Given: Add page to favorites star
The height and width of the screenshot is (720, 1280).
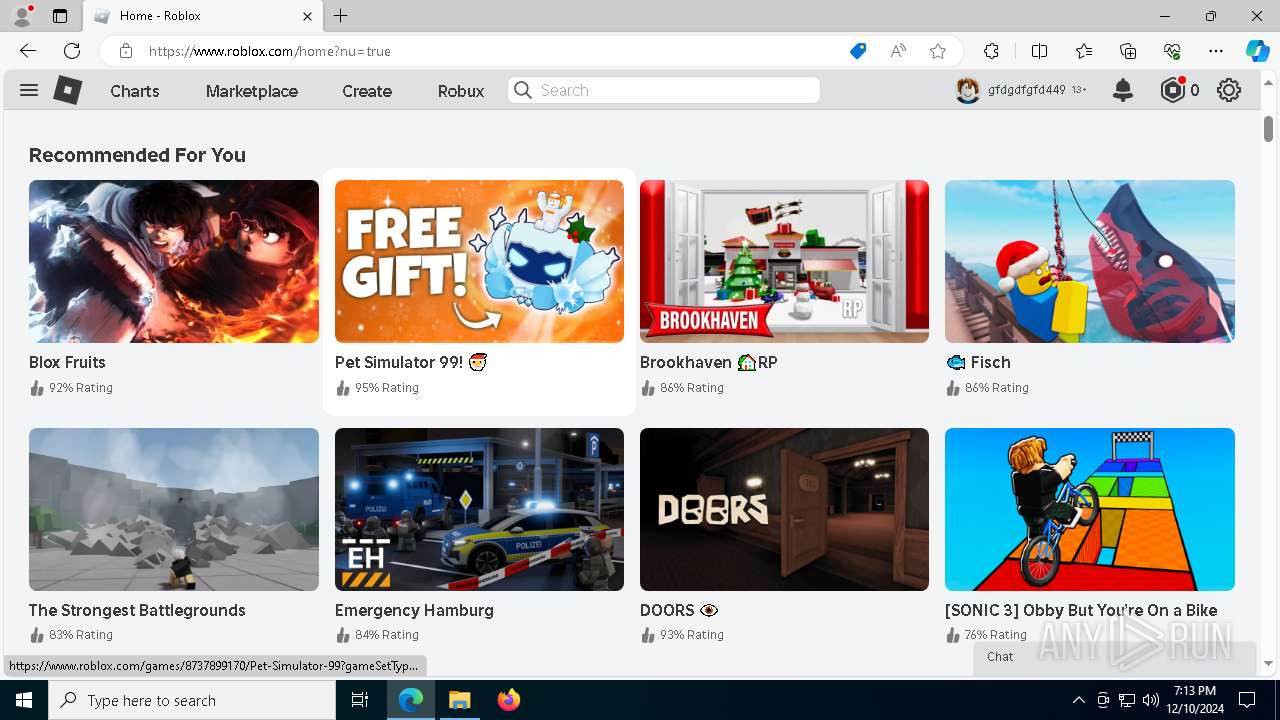Looking at the screenshot, I should pyautogui.click(x=938, y=51).
